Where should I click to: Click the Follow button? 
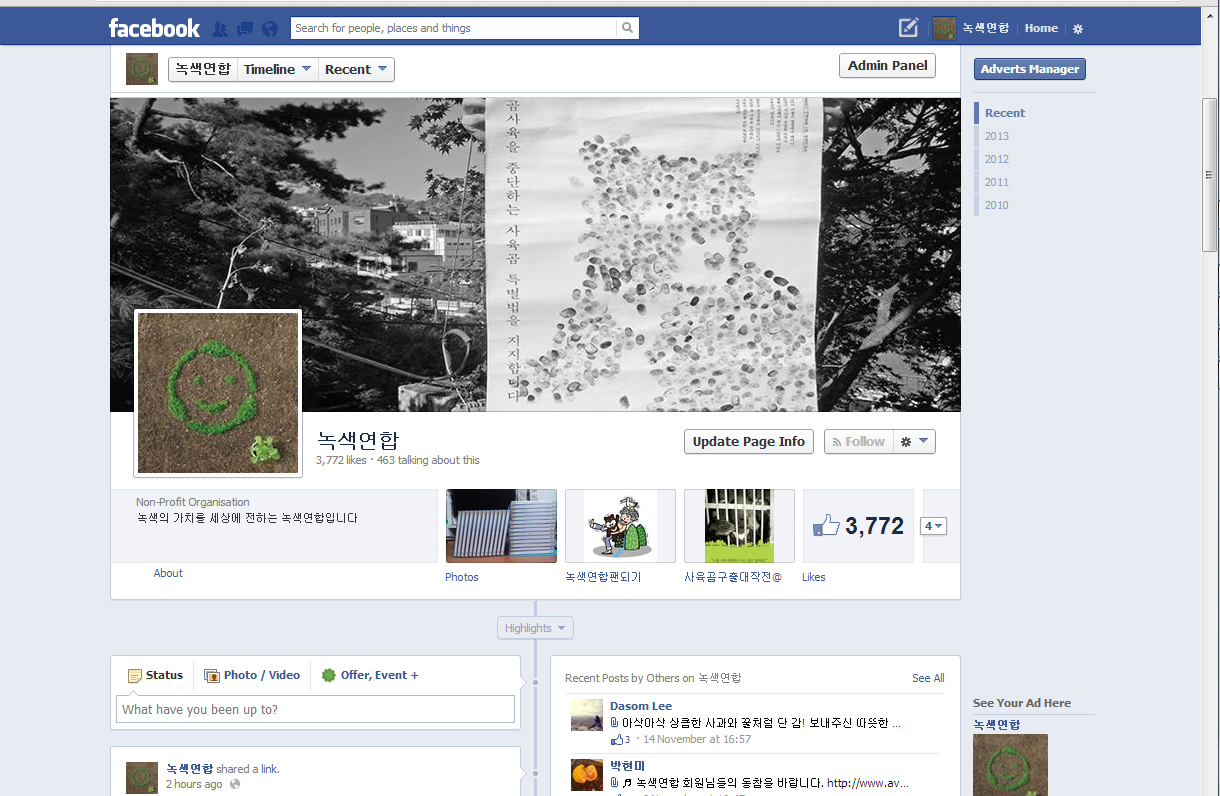[858, 442]
